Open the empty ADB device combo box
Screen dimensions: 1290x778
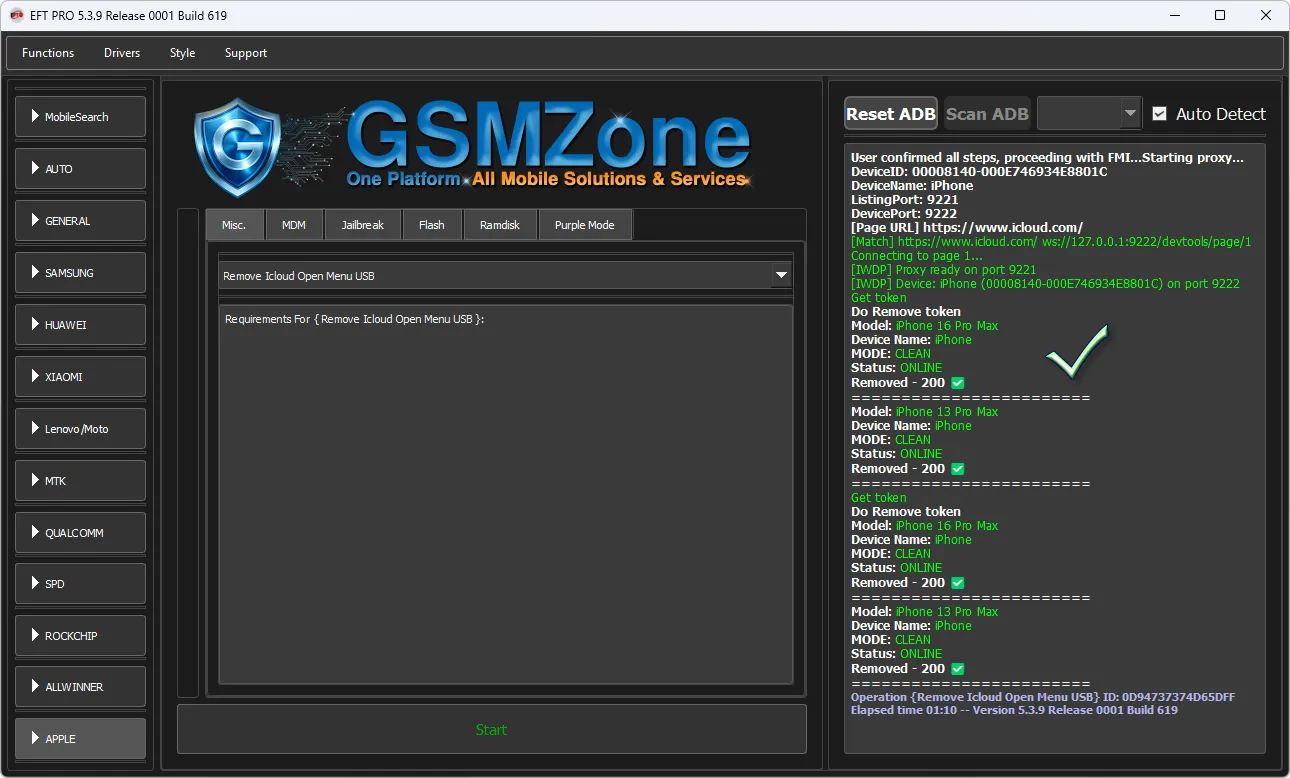[x=1089, y=114]
